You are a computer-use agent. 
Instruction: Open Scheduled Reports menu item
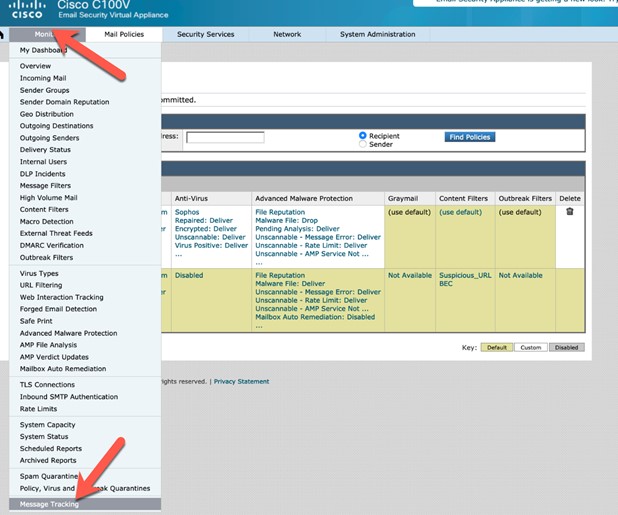(51, 448)
